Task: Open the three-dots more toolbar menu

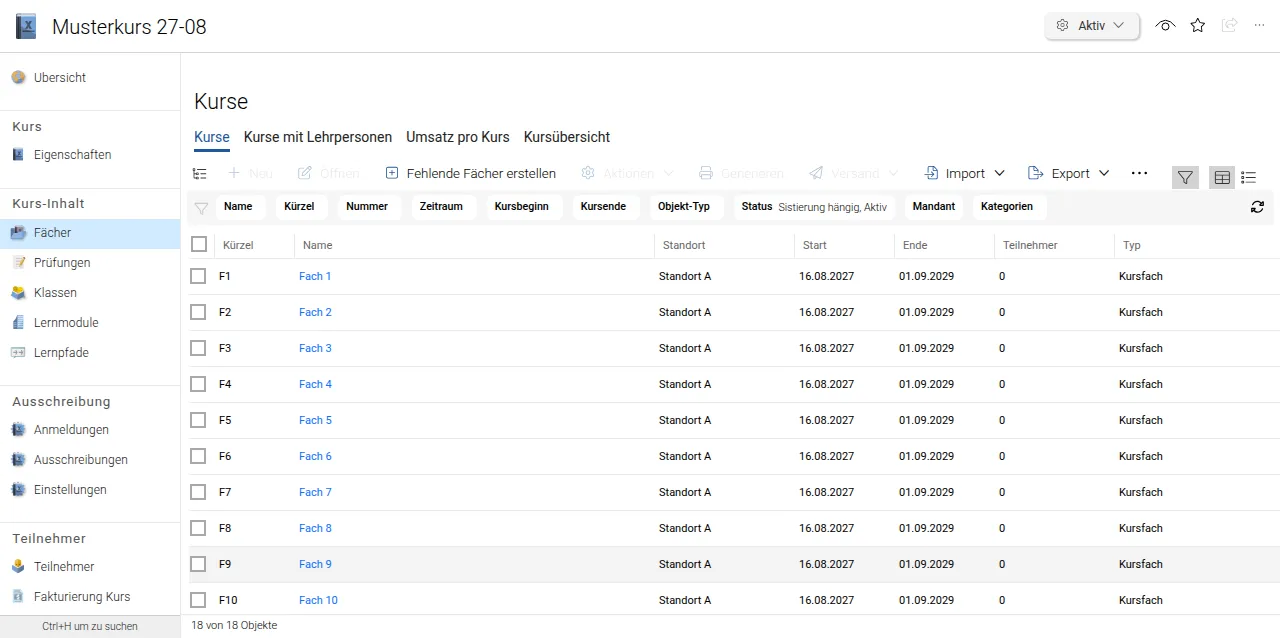Action: pyautogui.click(x=1139, y=173)
